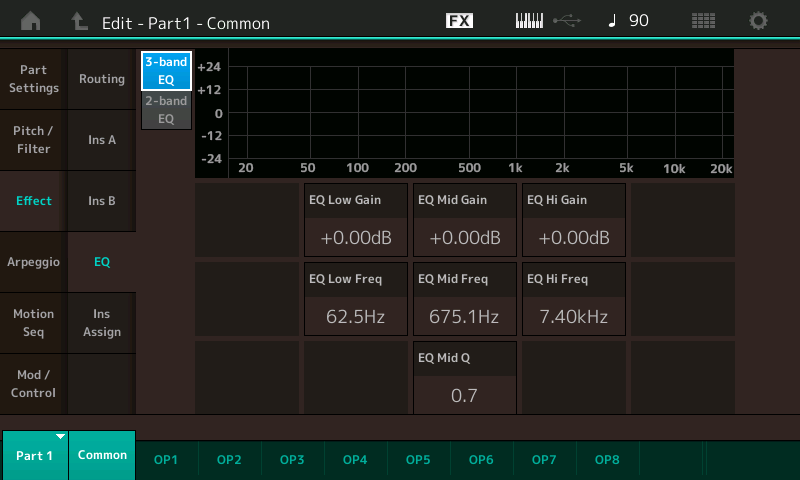Expand the Part 1 selector dropdown

(x=34, y=455)
